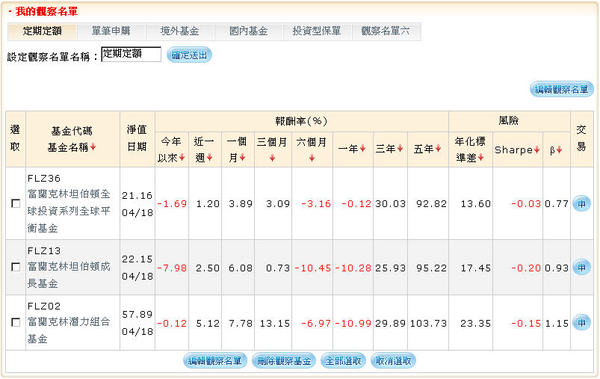Open fund 富蘭克林潛力組合基金 link
The width and height of the screenshot is (600, 379).
point(69,330)
